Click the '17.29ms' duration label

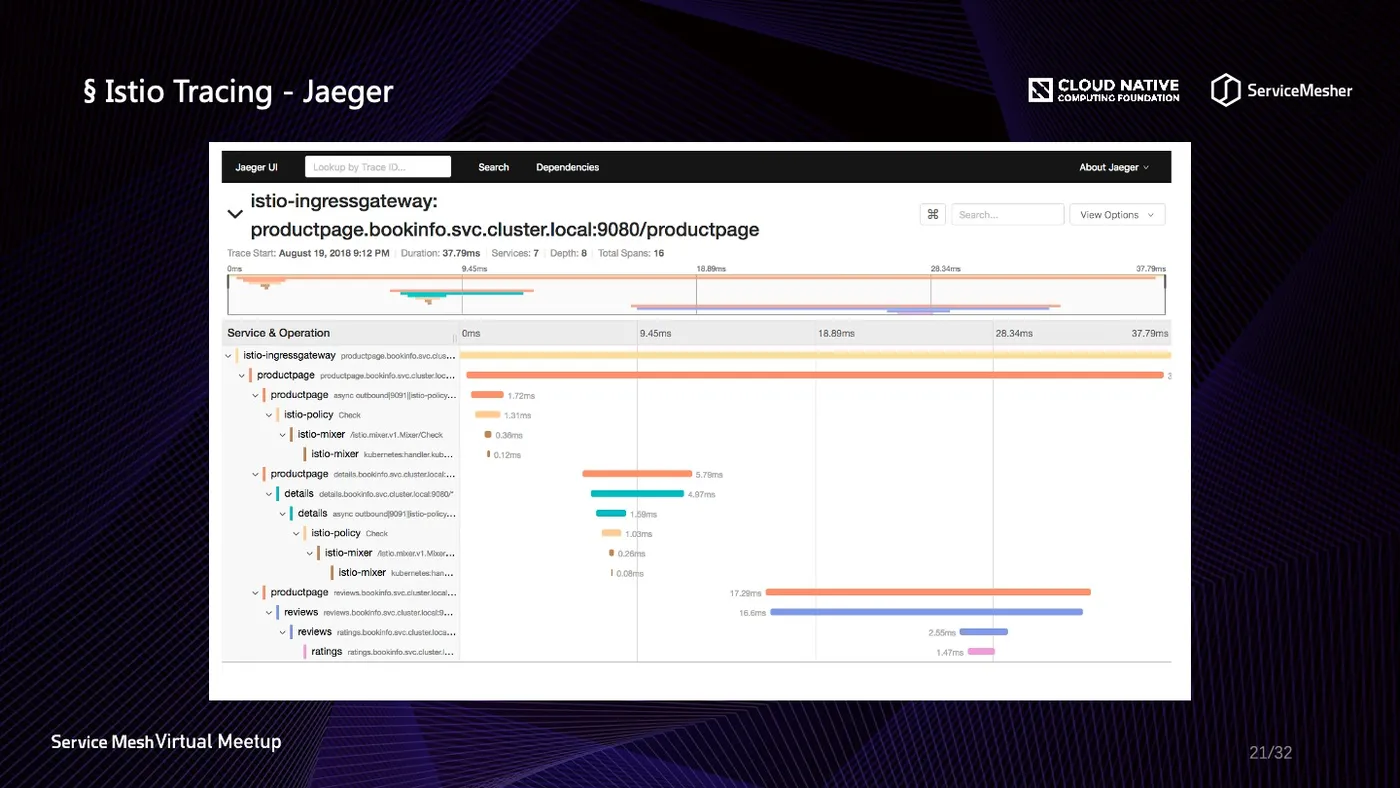click(x=745, y=593)
